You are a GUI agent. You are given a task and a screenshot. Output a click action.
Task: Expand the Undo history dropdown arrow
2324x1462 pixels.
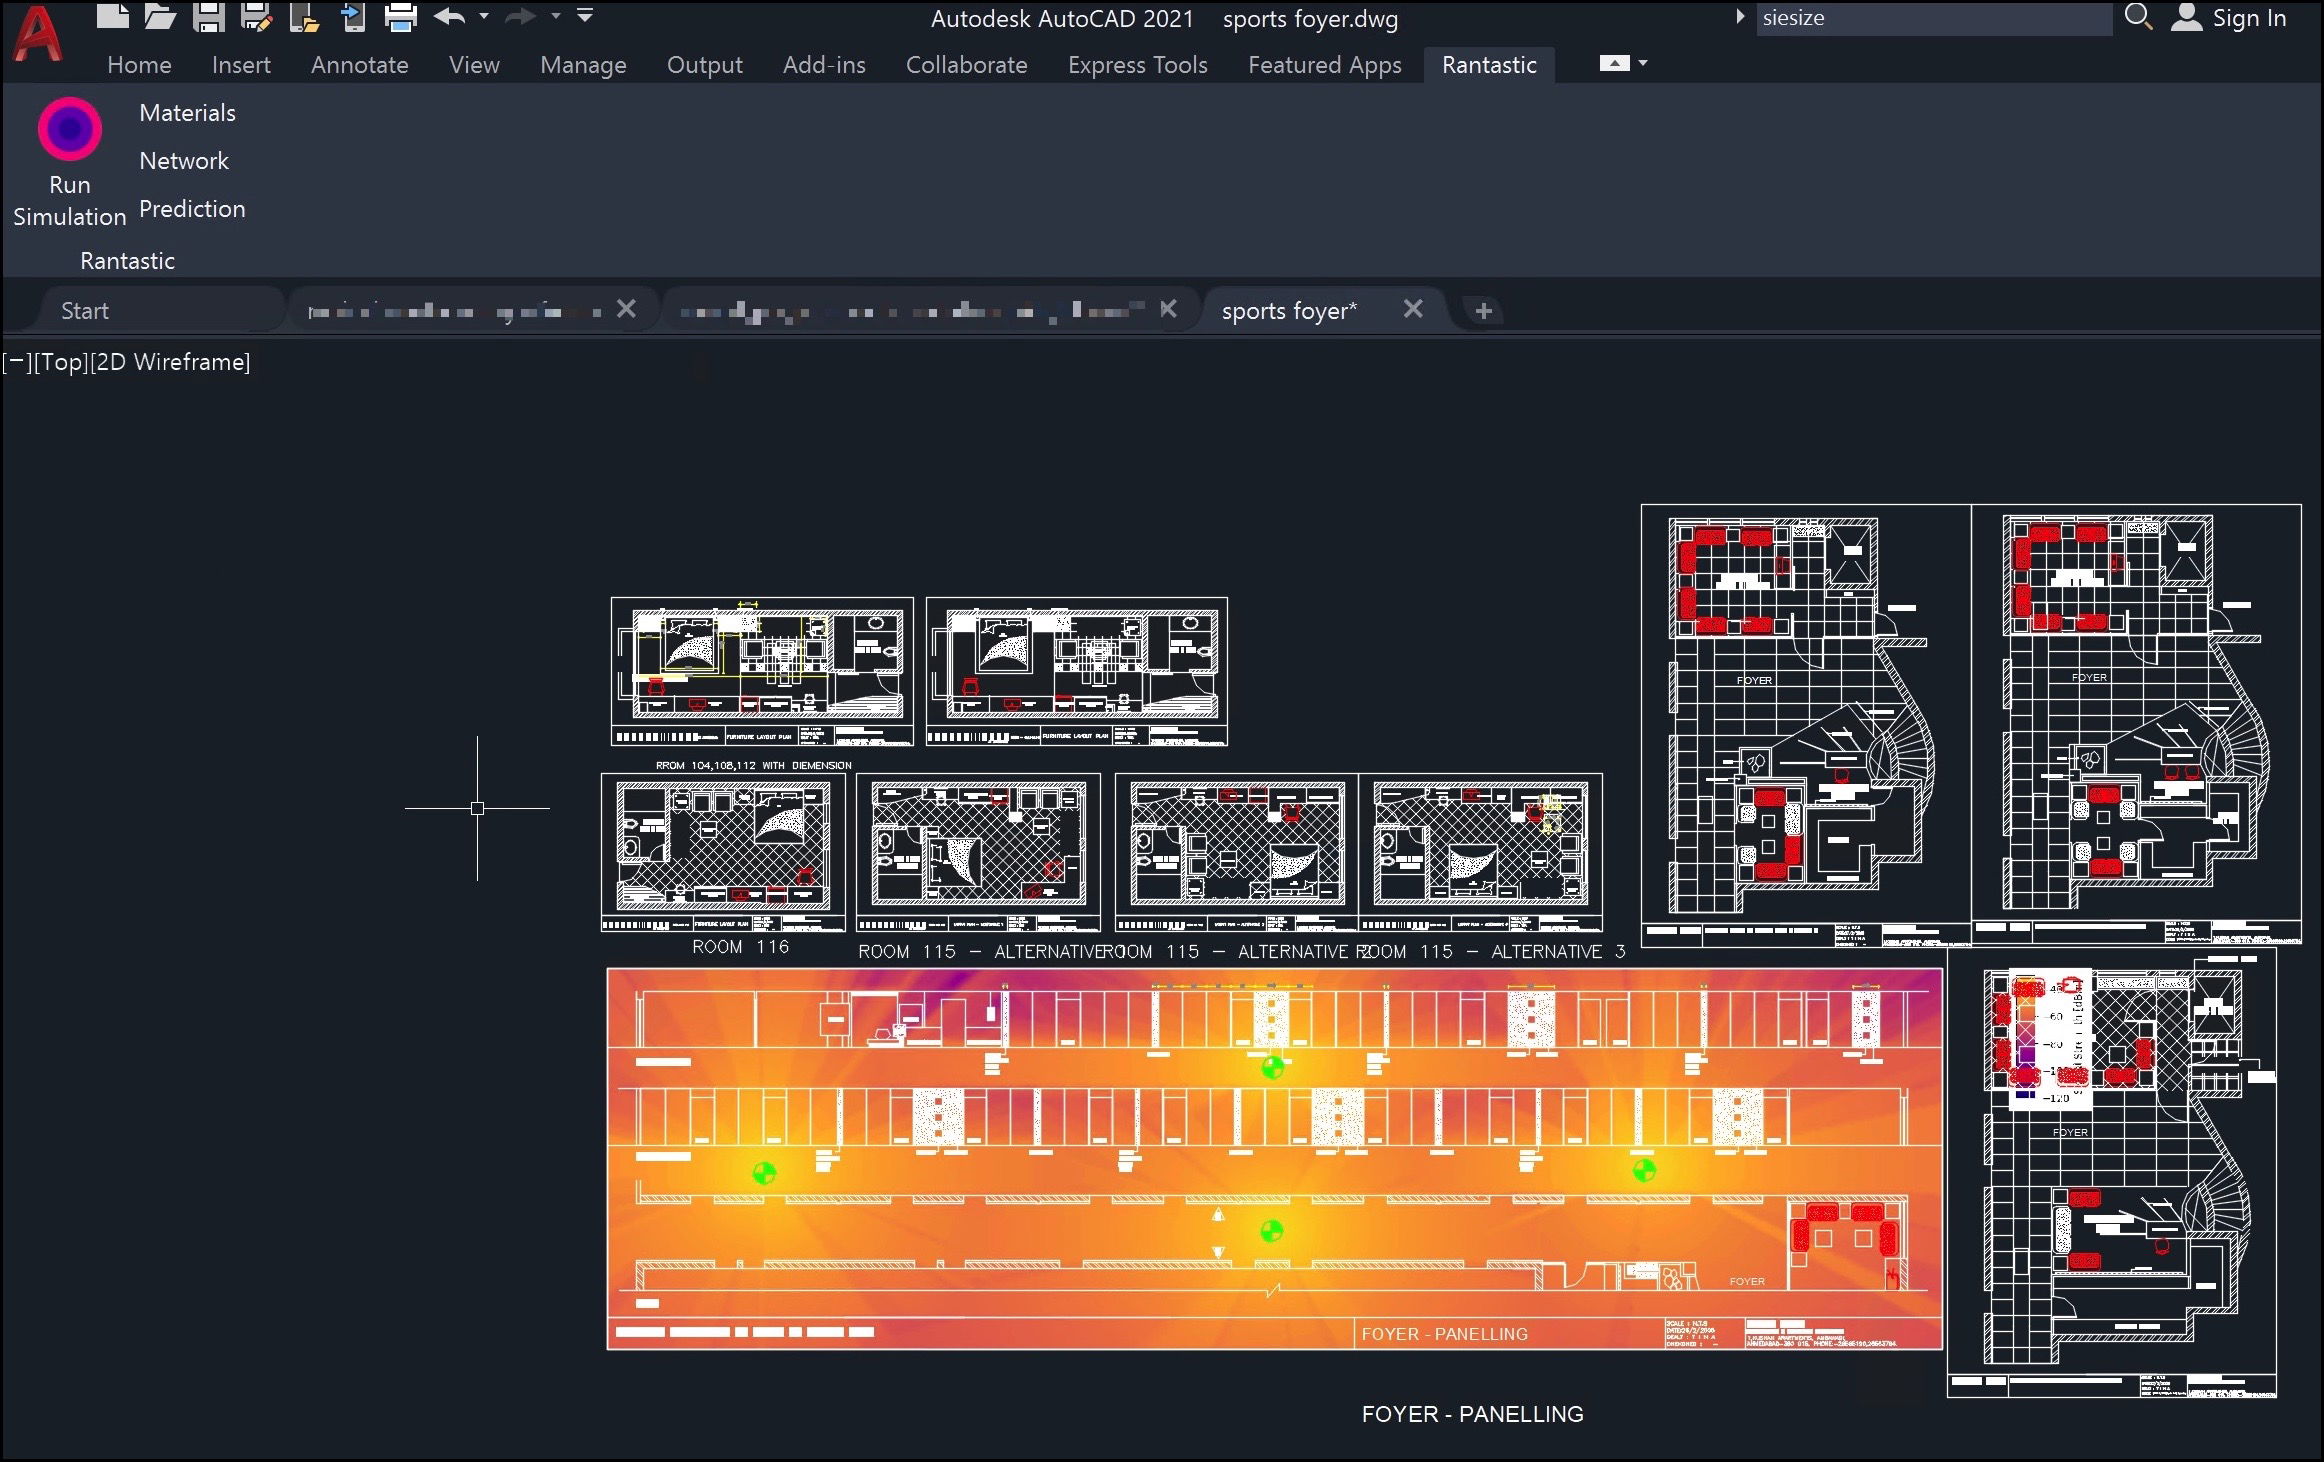(484, 16)
